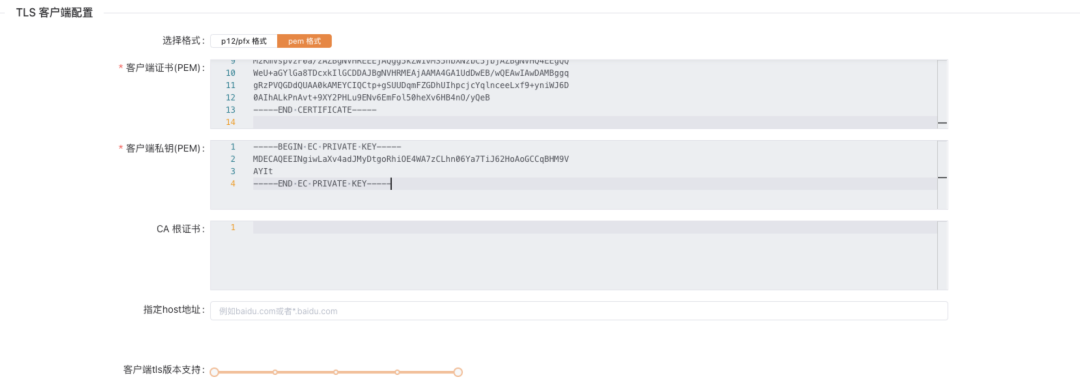Click into the 指定host地址 input field

(579, 311)
